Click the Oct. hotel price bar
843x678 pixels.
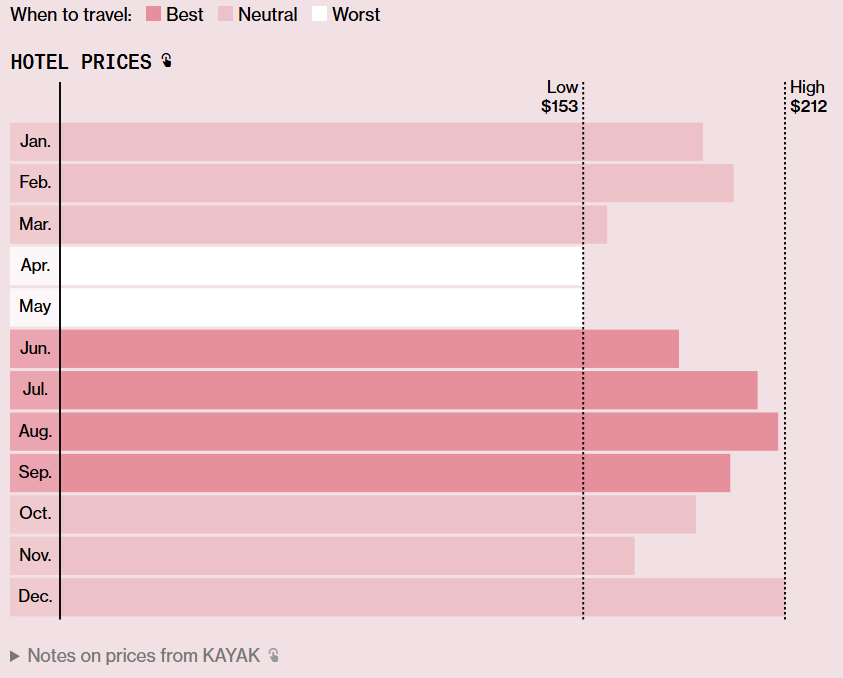point(377,514)
